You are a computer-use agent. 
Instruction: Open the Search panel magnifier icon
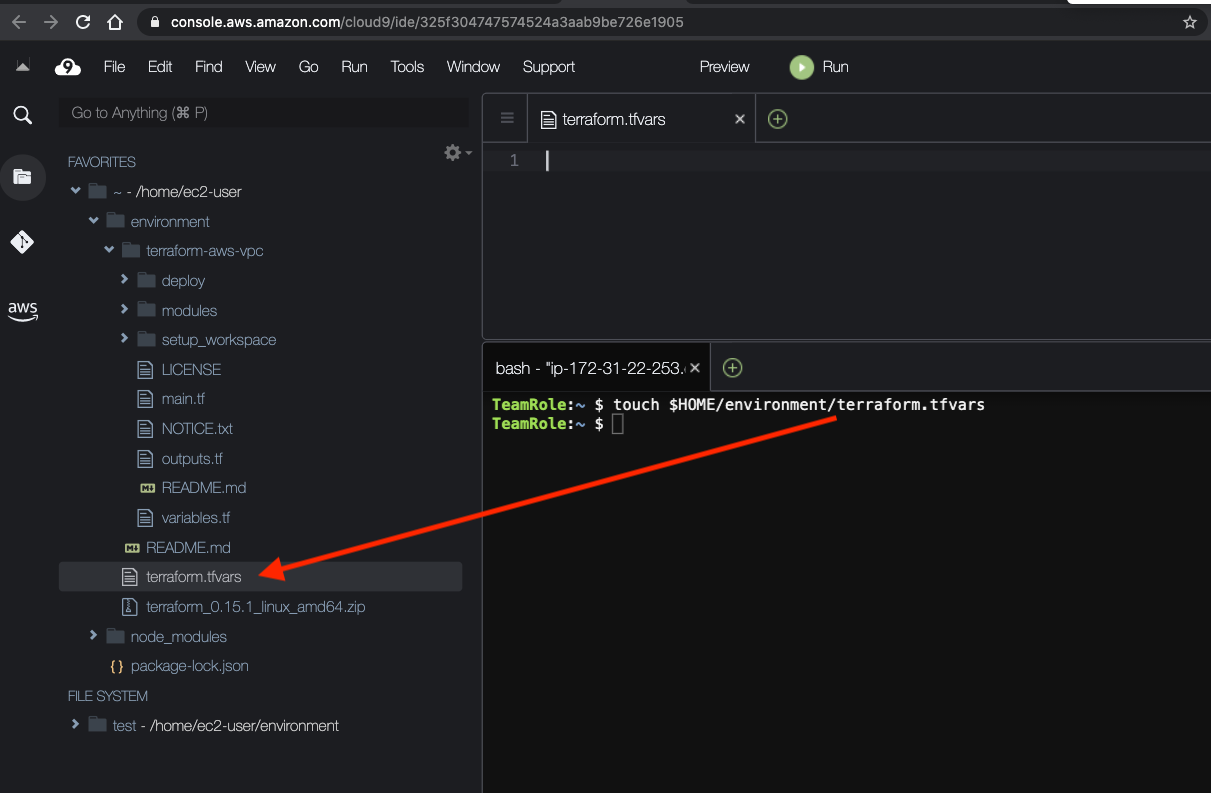[x=22, y=115]
